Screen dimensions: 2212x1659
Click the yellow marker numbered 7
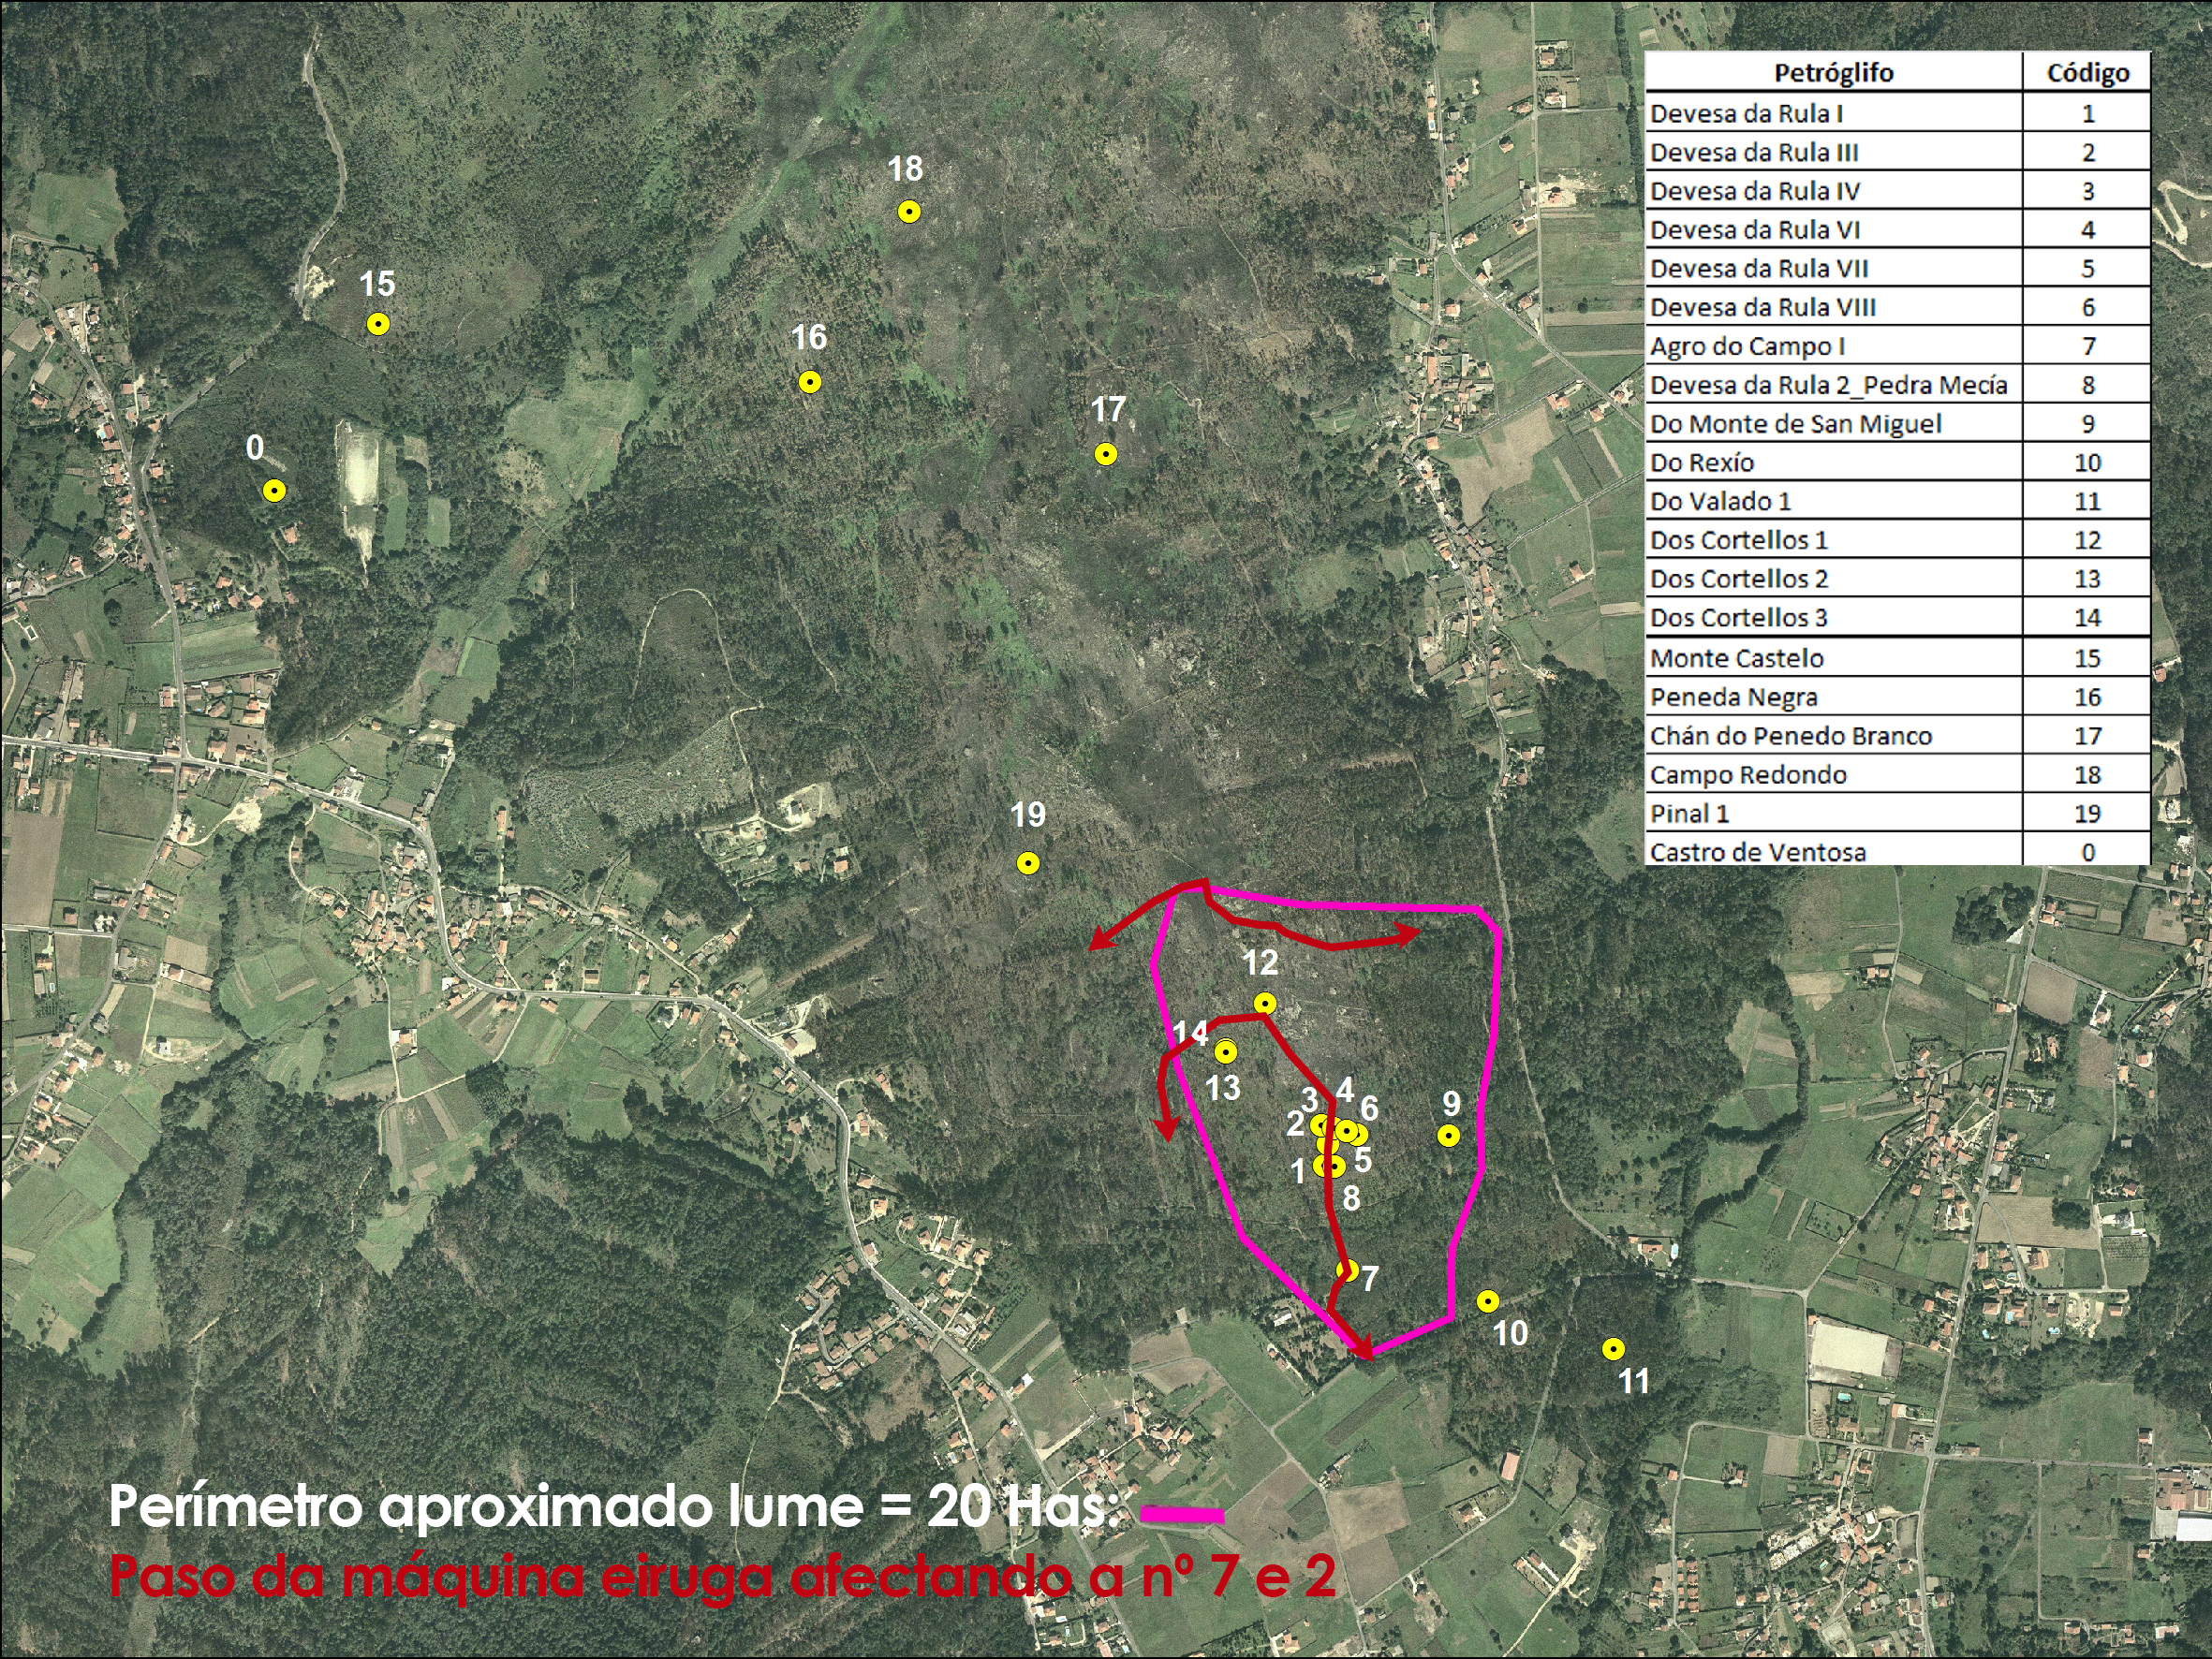pyautogui.click(x=1346, y=1271)
